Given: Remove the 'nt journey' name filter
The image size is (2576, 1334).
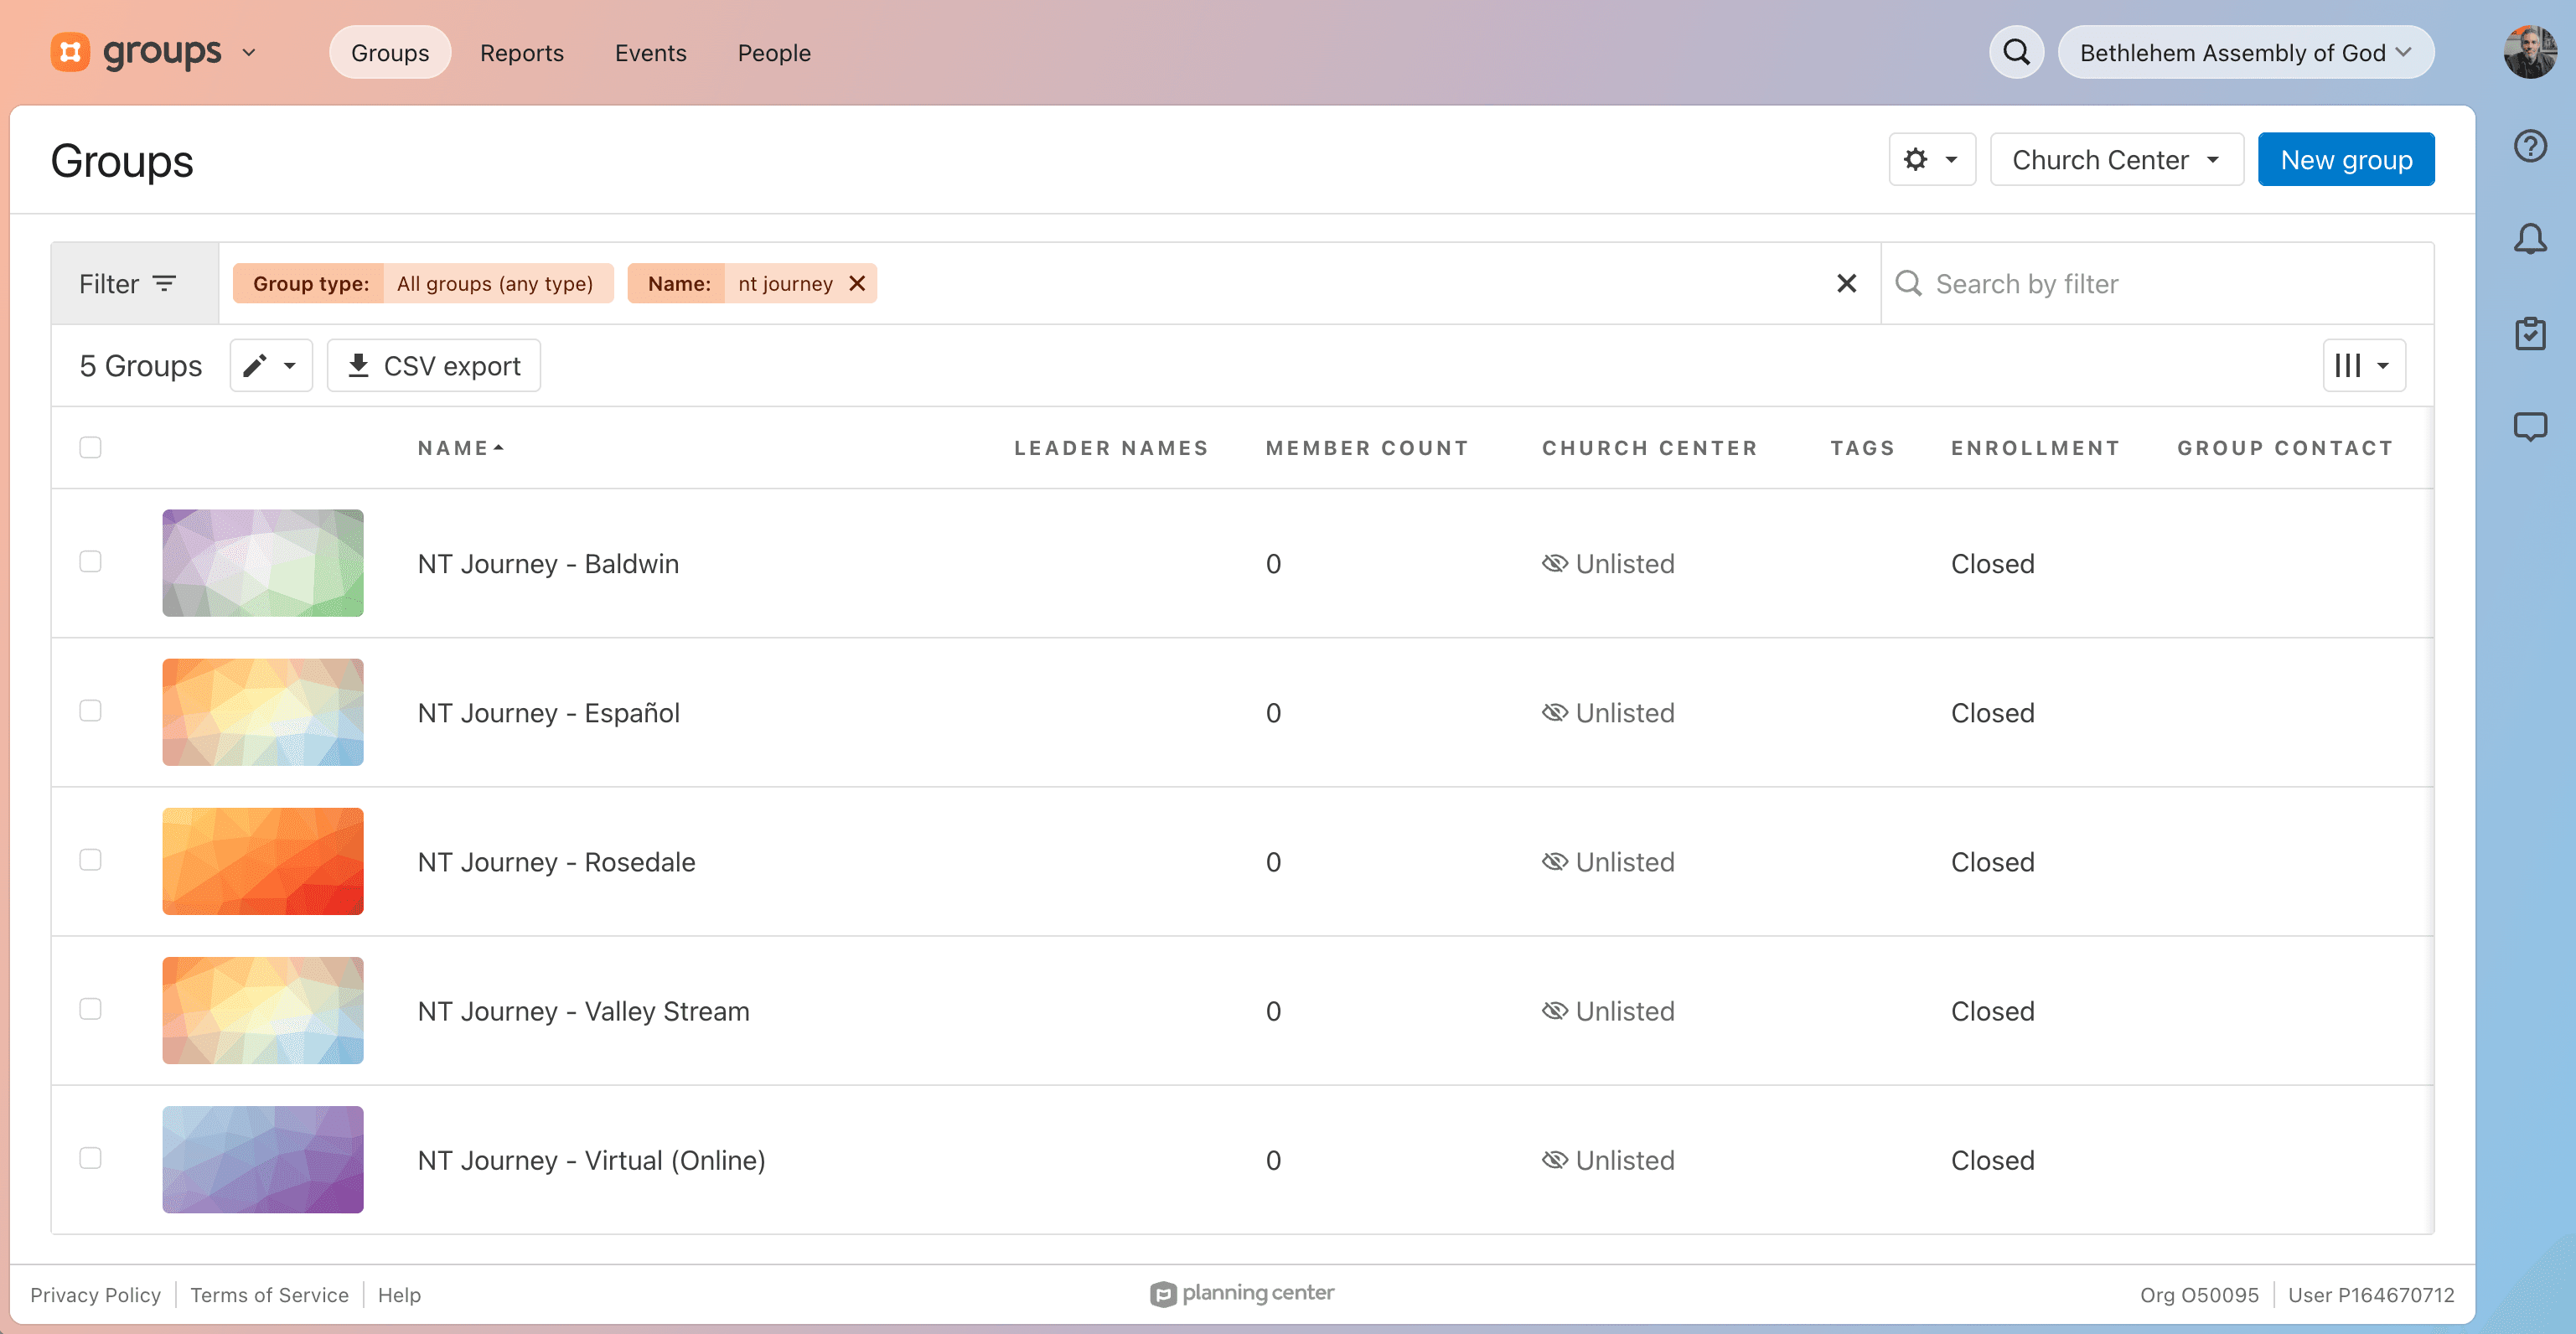Looking at the screenshot, I should (x=857, y=283).
